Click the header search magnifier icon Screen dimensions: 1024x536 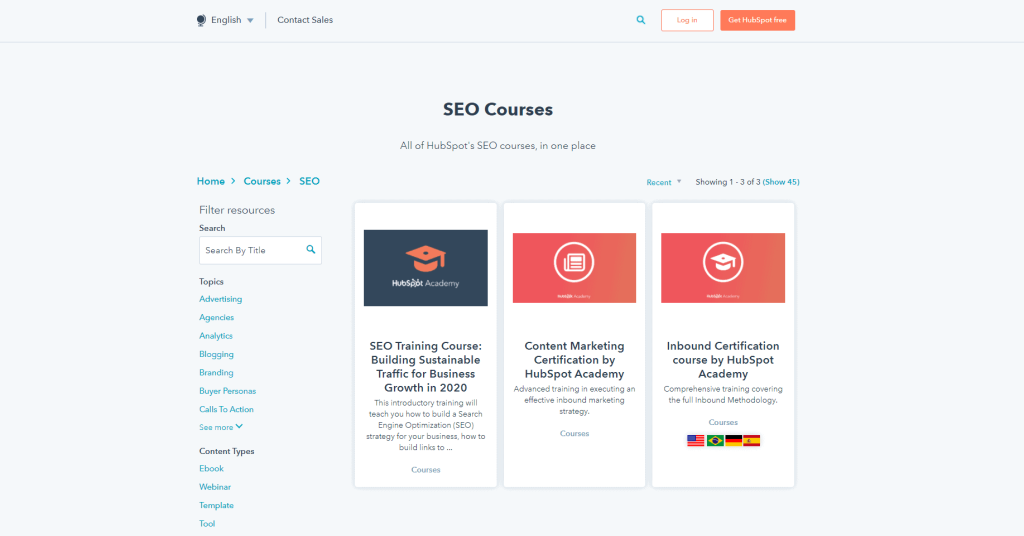[x=641, y=20]
